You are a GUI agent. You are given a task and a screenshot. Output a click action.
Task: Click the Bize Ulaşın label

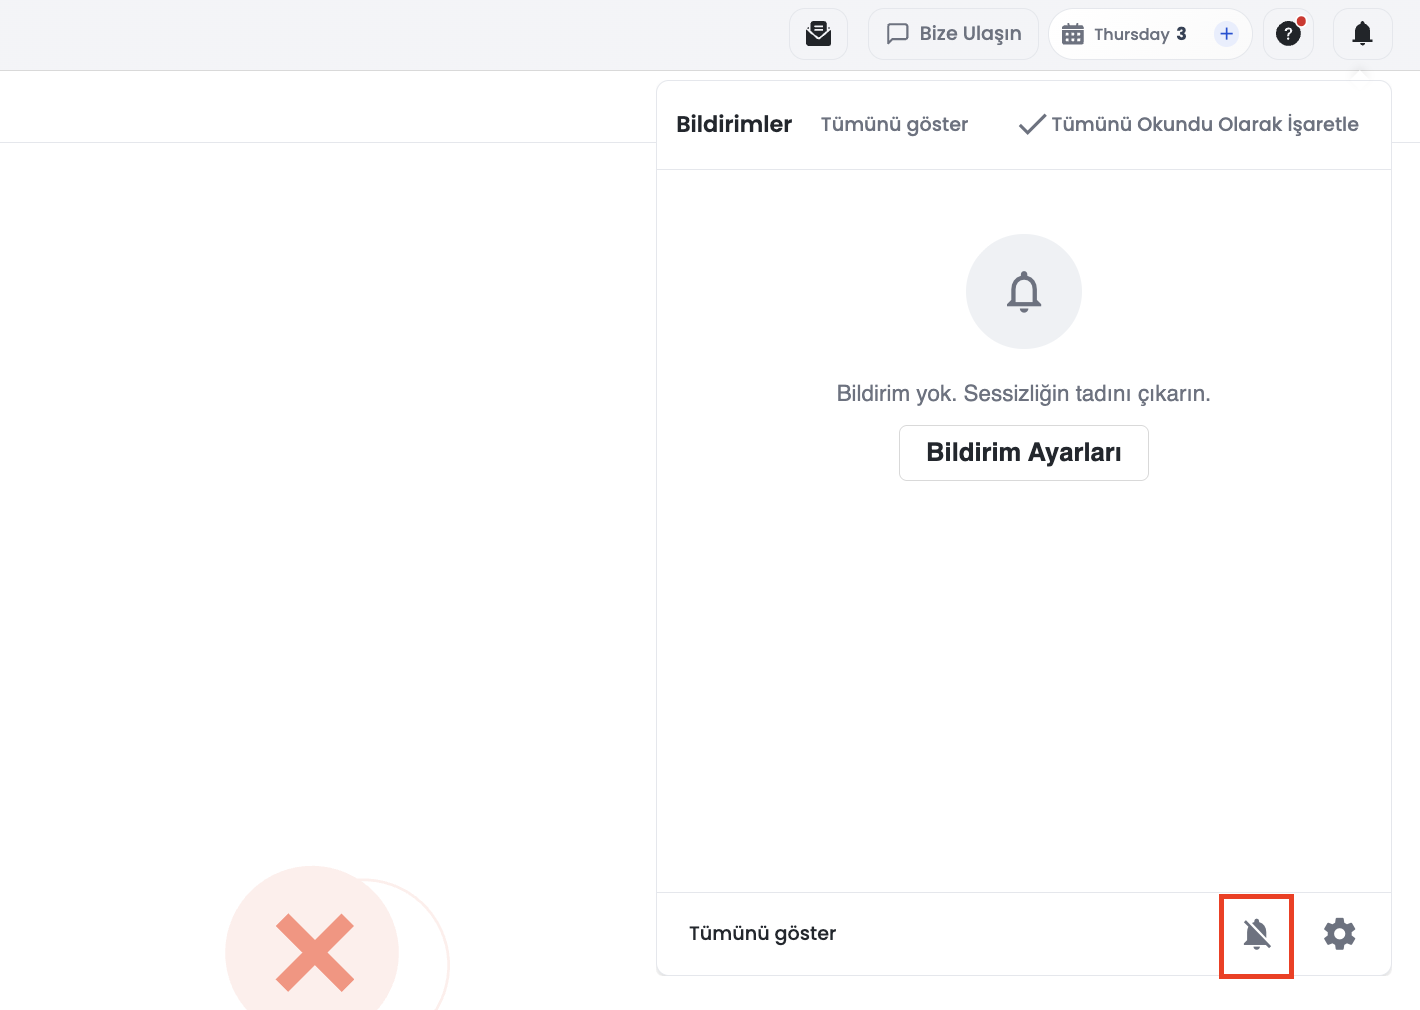pyautogui.click(x=971, y=34)
